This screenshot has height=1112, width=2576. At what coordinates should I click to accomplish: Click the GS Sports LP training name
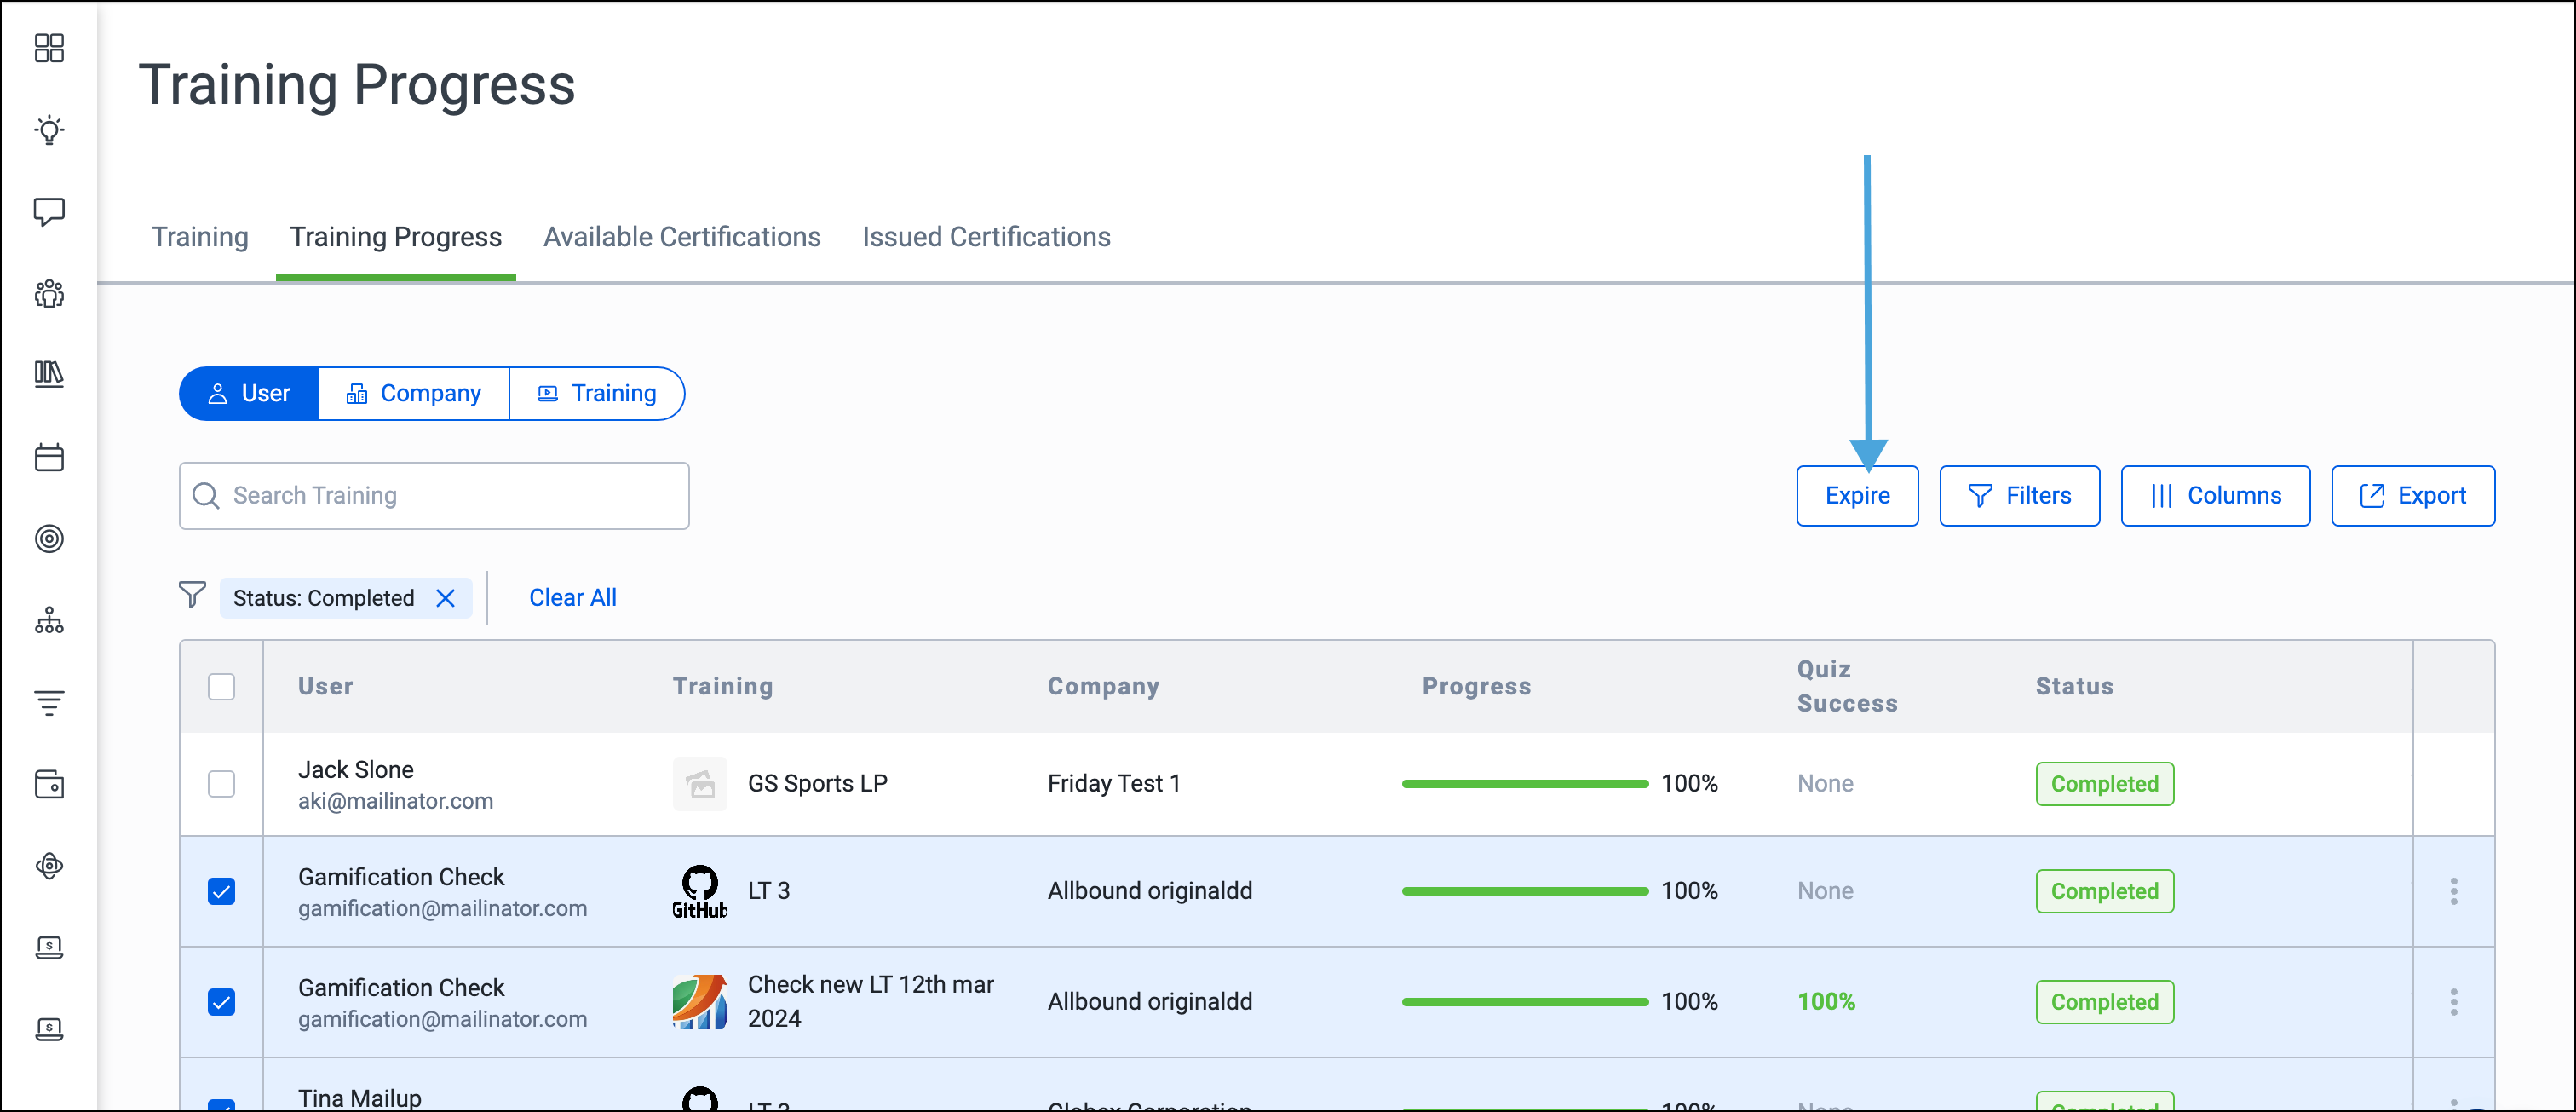tap(817, 784)
